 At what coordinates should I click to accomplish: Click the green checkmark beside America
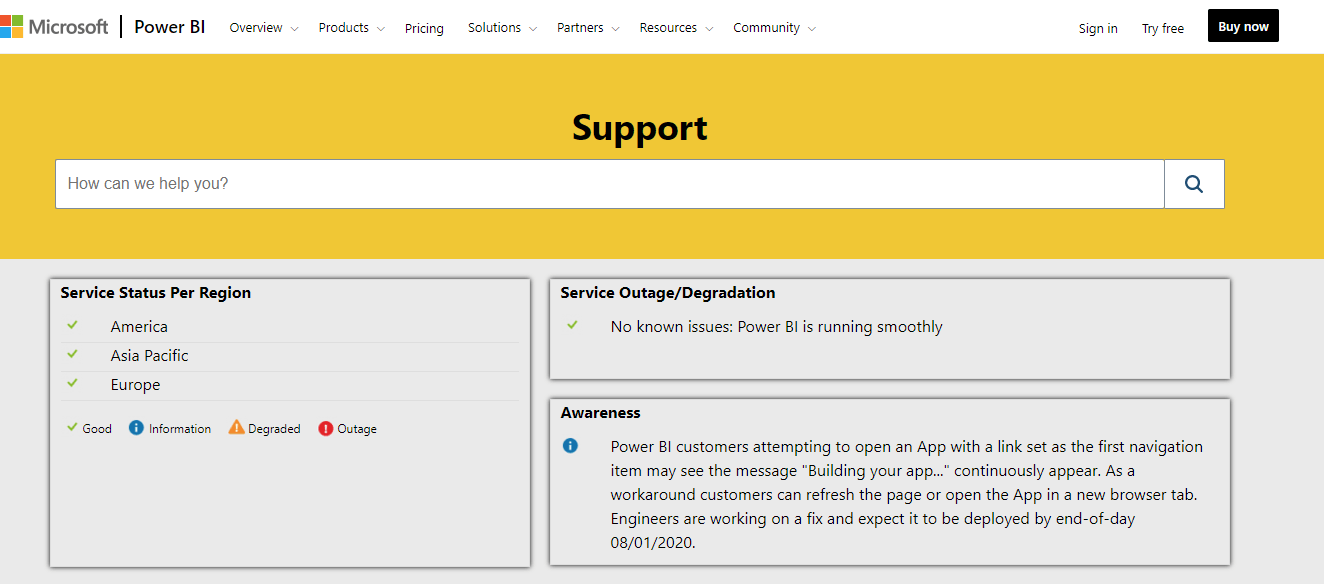pyautogui.click(x=72, y=325)
